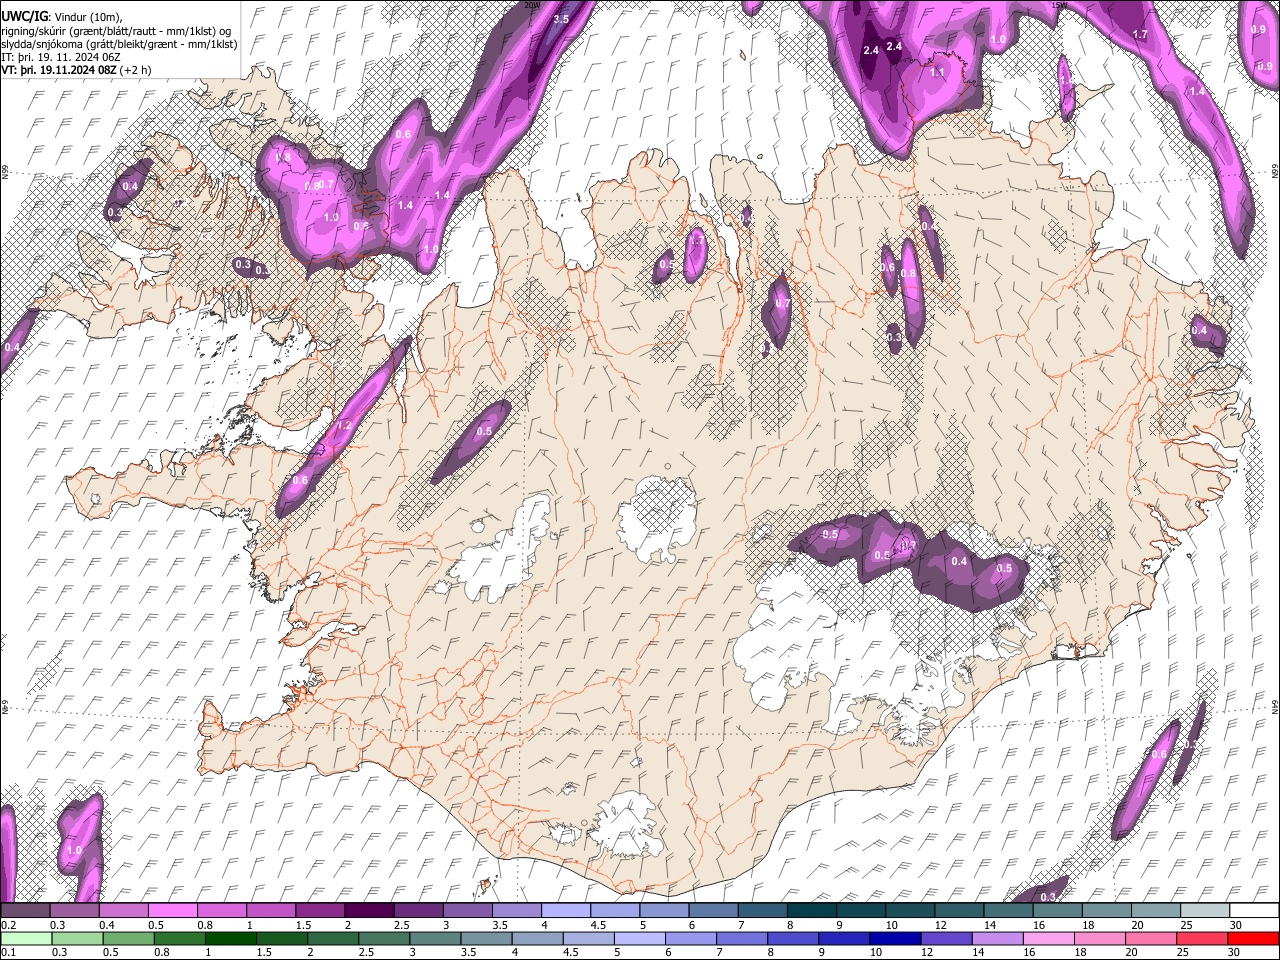Click the 'slydda/snjókoma (grátt/bleikt/grænt' legend line
The height and width of the screenshot is (960, 1280).
click(x=118, y=44)
